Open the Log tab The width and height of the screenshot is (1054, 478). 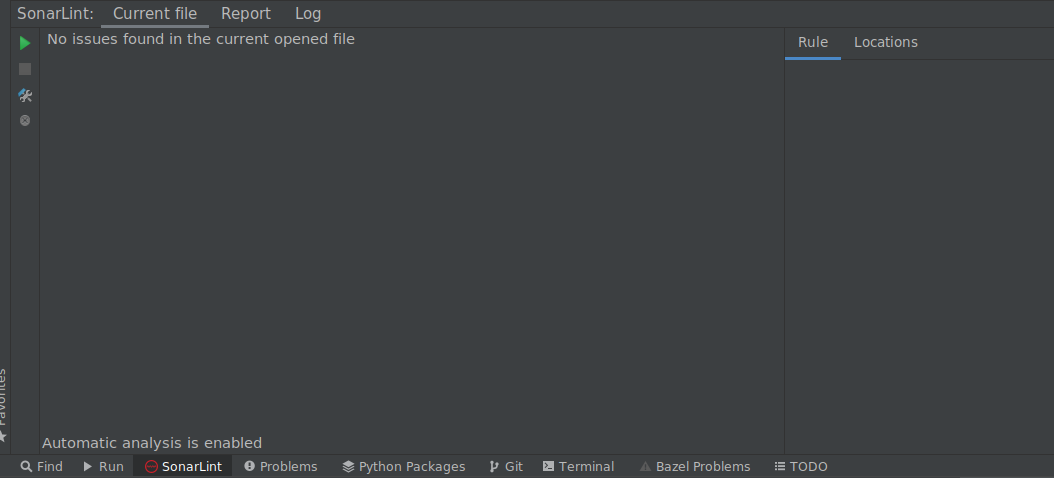[308, 13]
